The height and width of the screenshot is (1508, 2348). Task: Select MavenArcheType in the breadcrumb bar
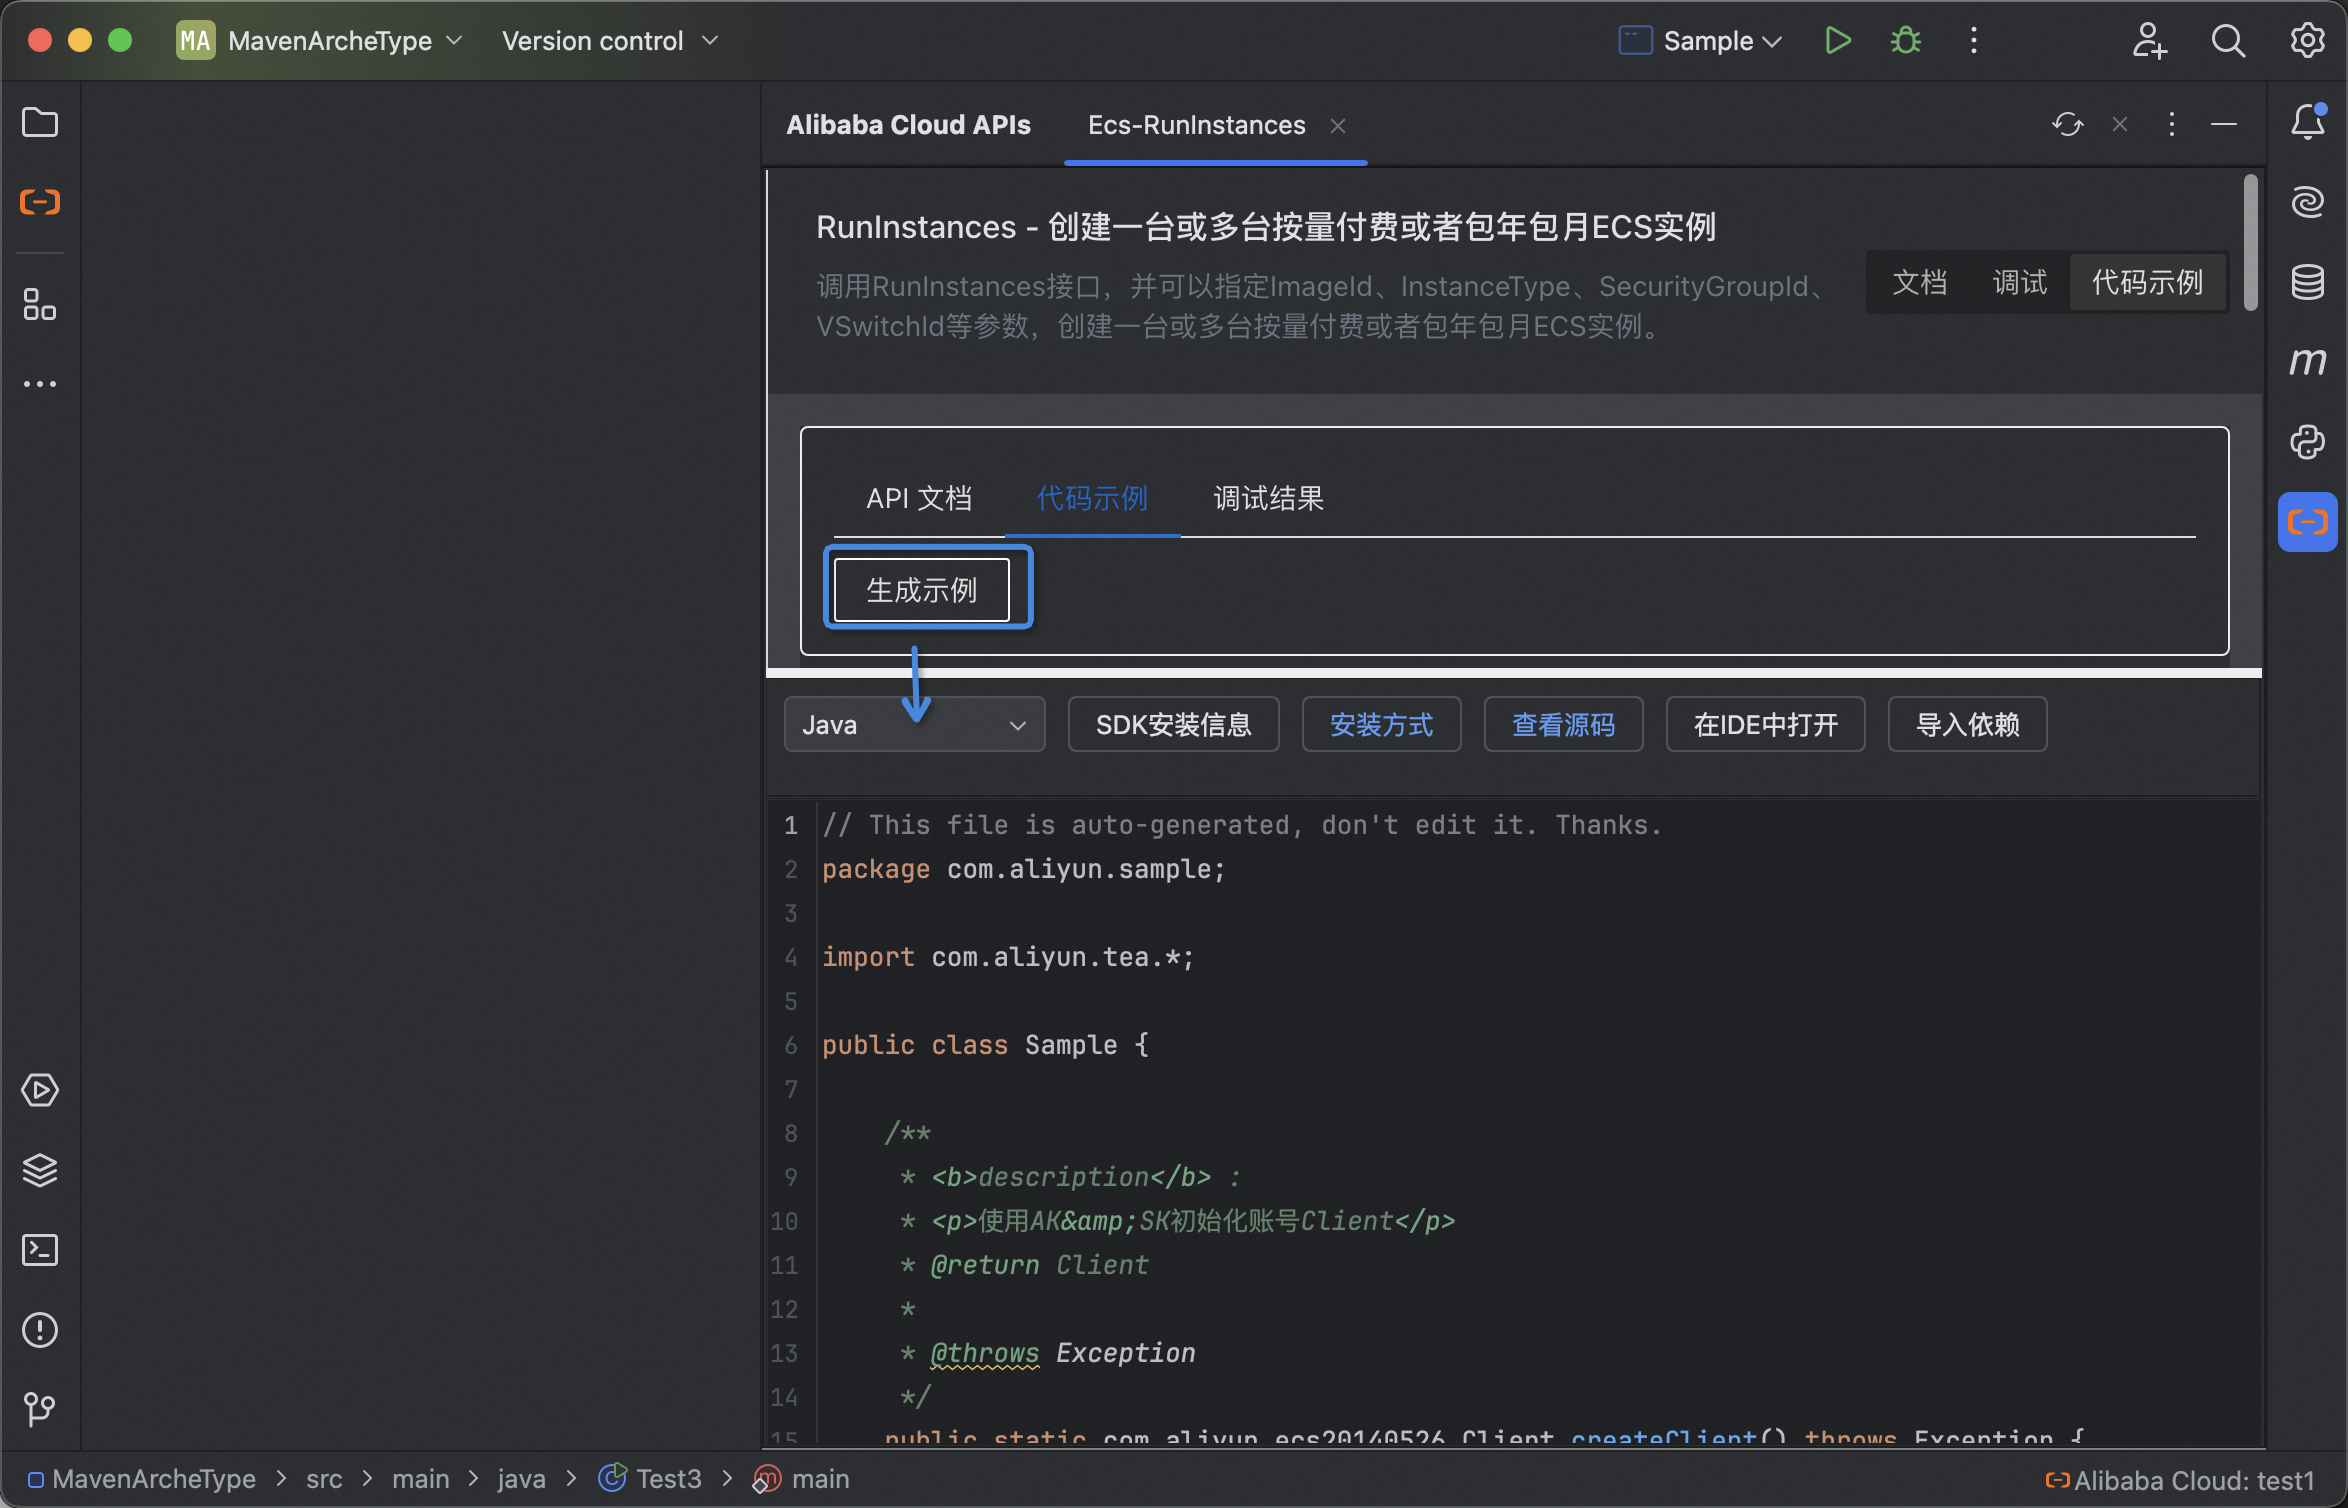click(x=142, y=1480)
